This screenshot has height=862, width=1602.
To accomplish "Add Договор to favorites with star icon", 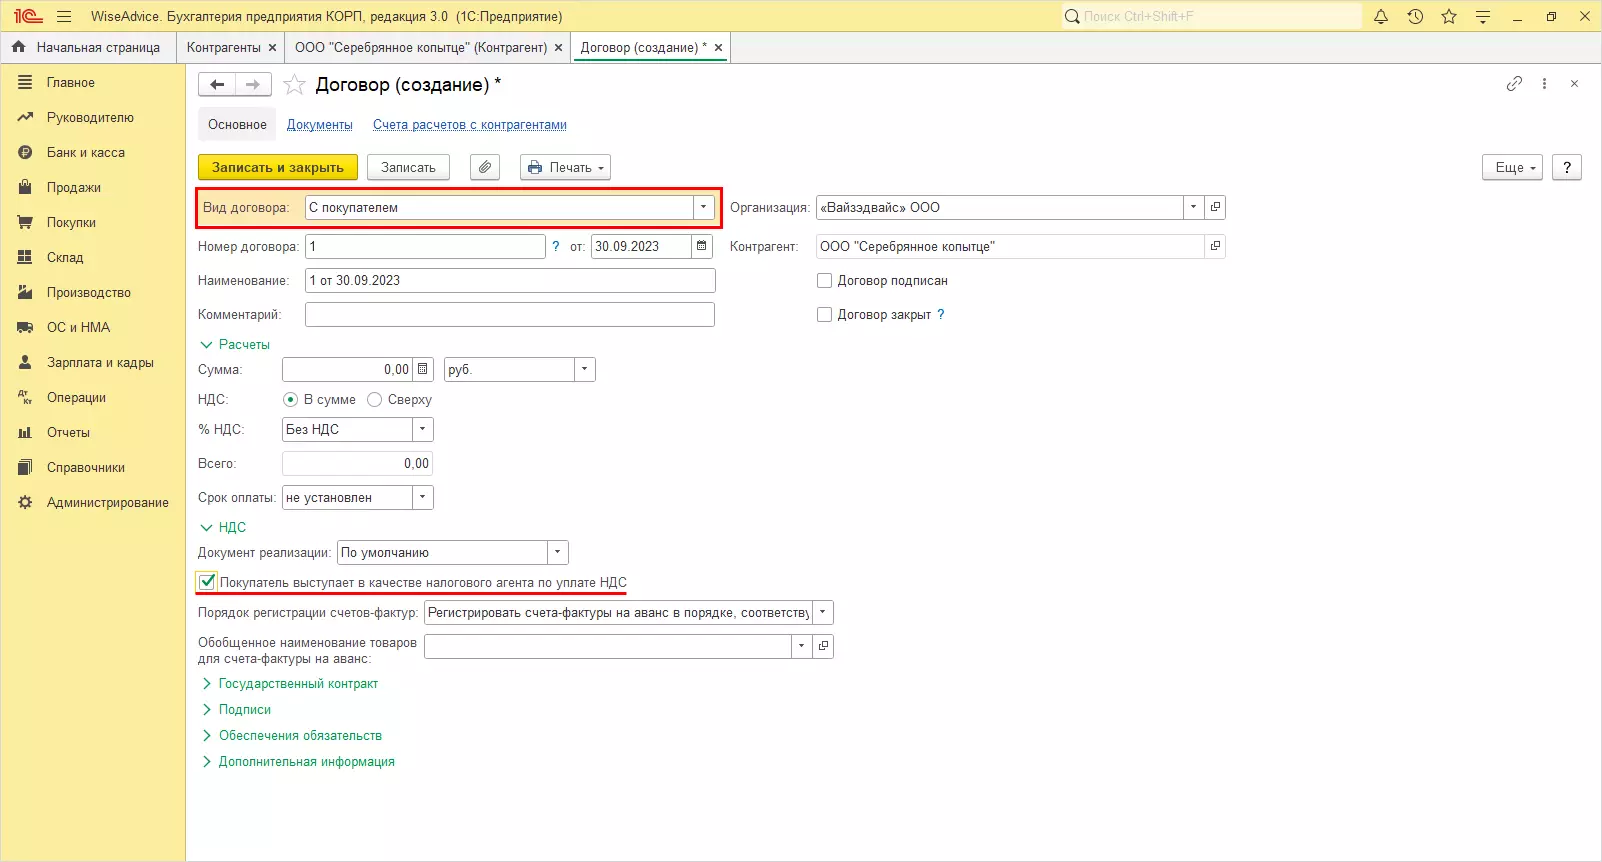I will click(x=294, y=85).
